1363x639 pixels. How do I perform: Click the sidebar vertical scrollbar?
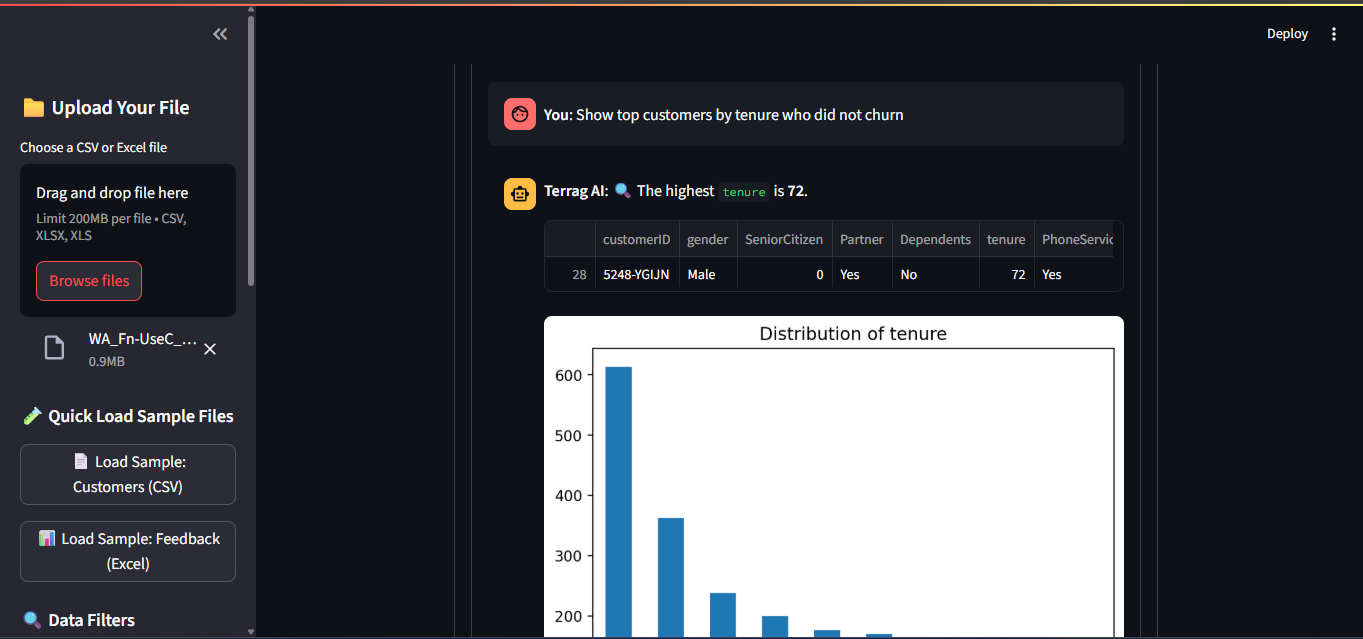click(251, 150)
